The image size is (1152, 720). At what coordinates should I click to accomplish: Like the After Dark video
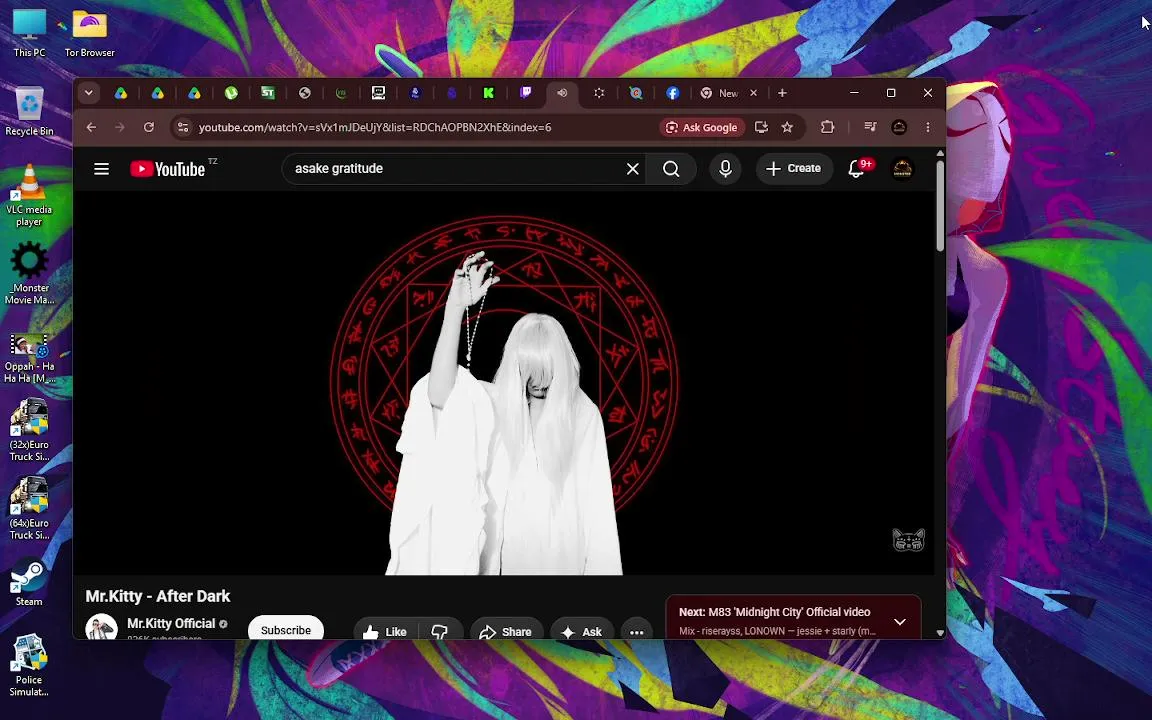[x=386, y=632]
